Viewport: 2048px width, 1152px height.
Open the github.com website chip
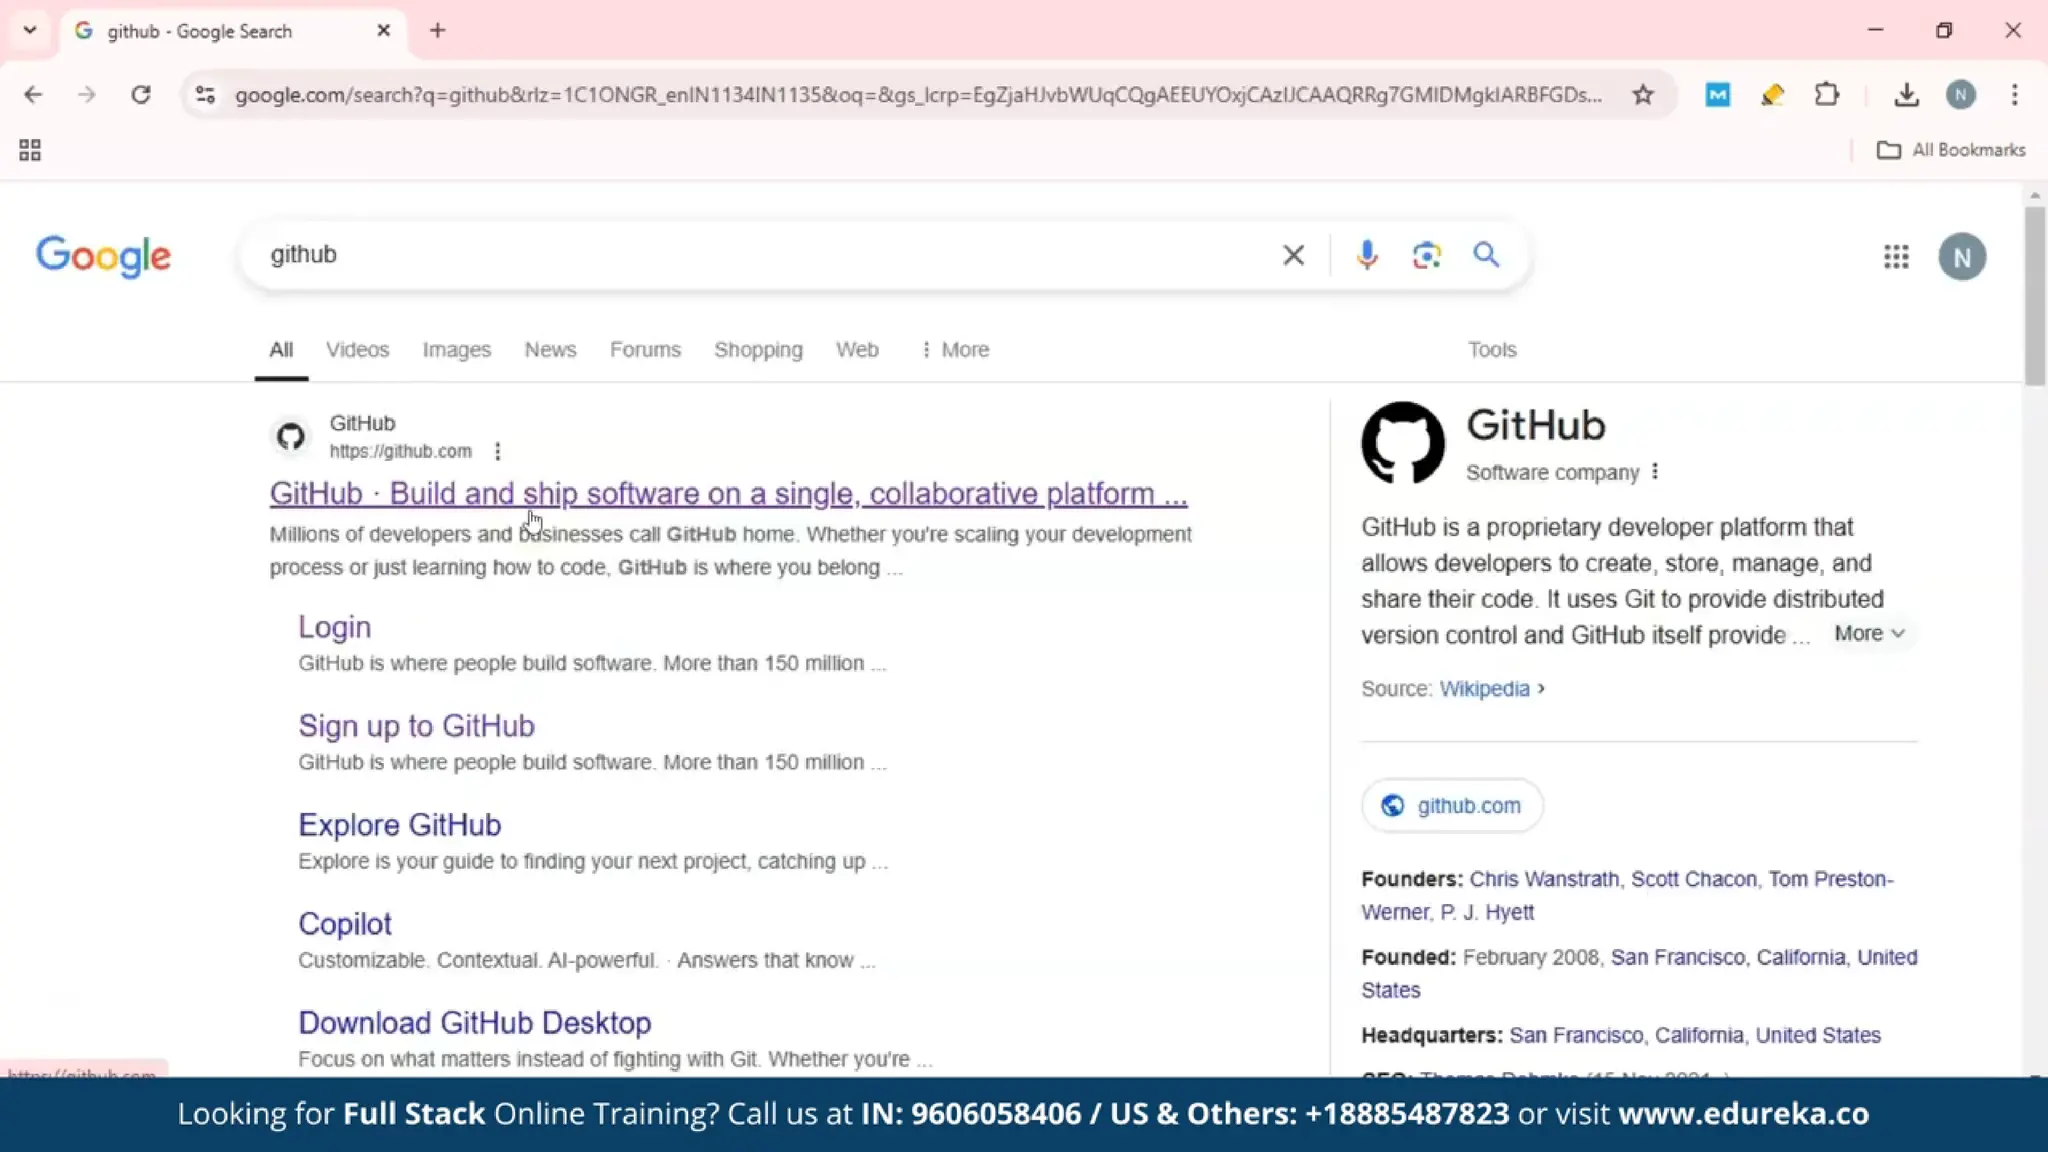pos(1452,806)
